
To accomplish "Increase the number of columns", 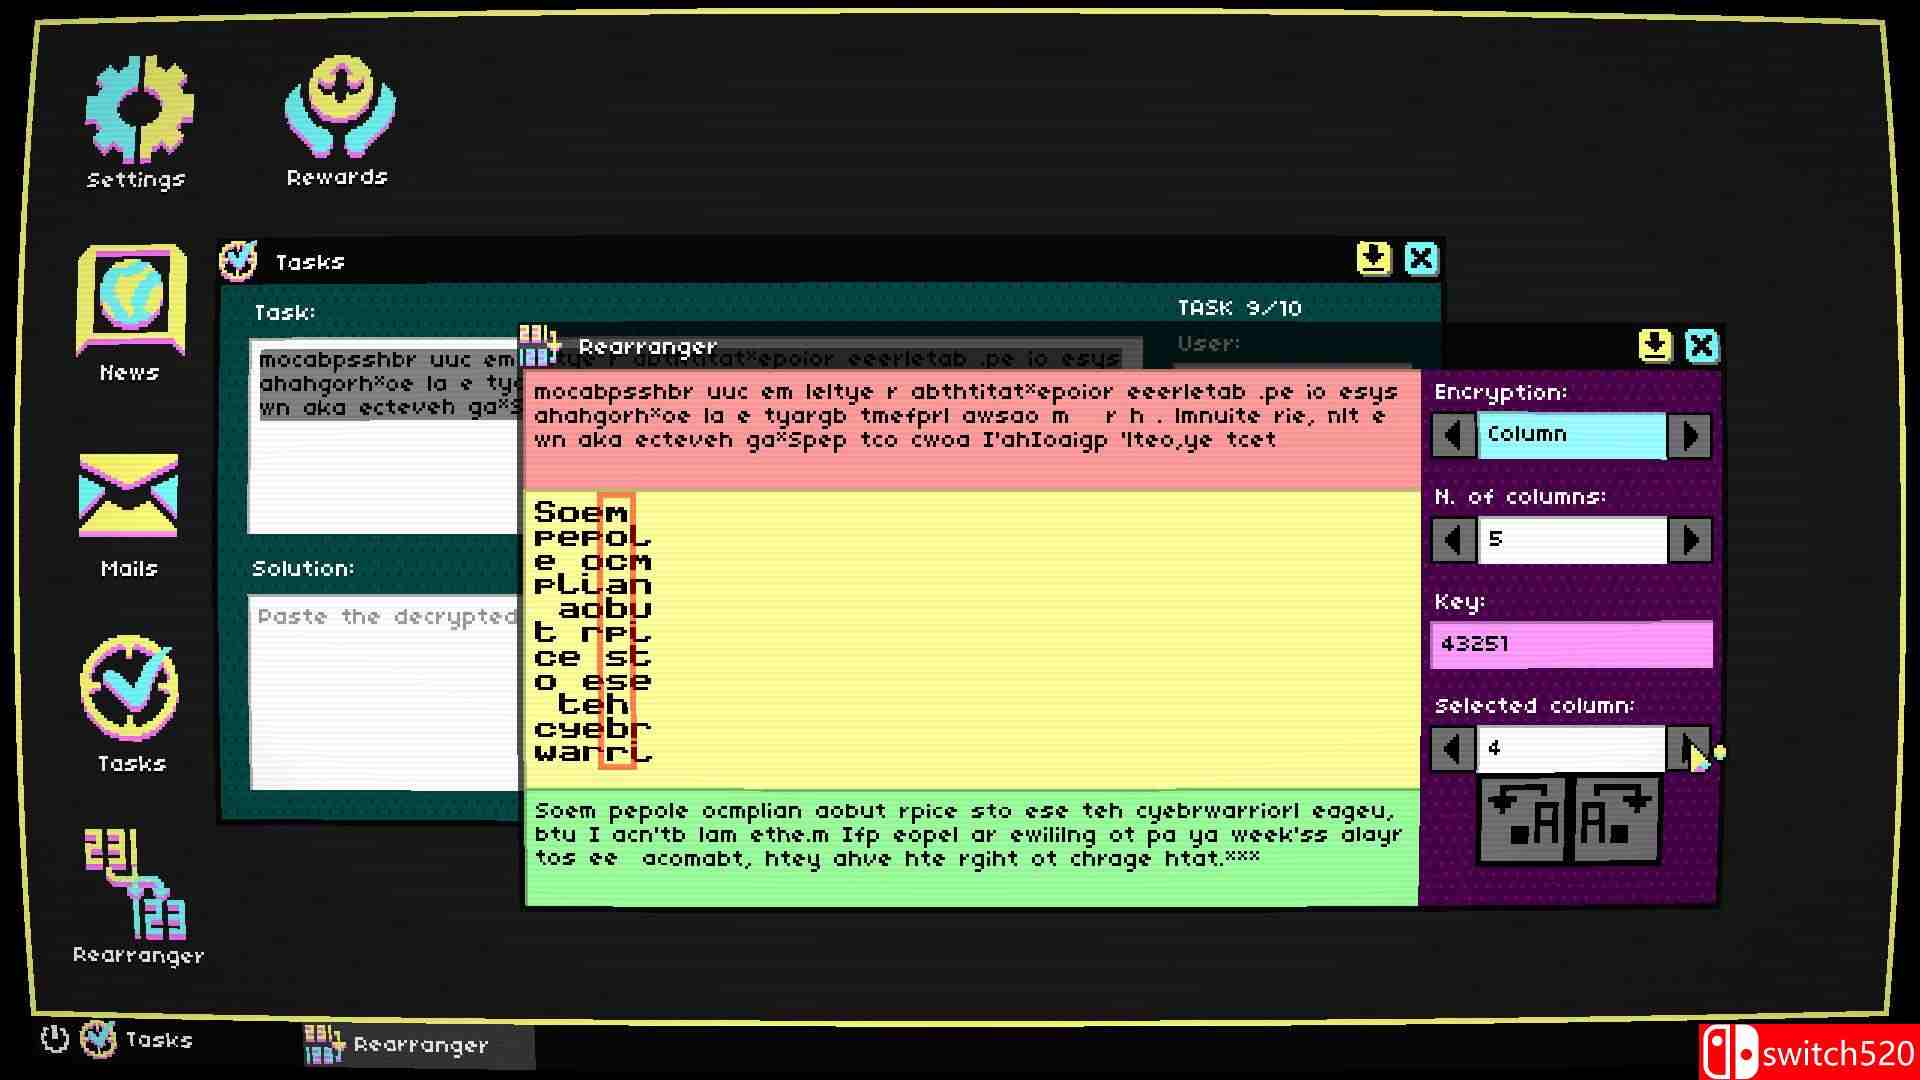I will point(1690,541).
